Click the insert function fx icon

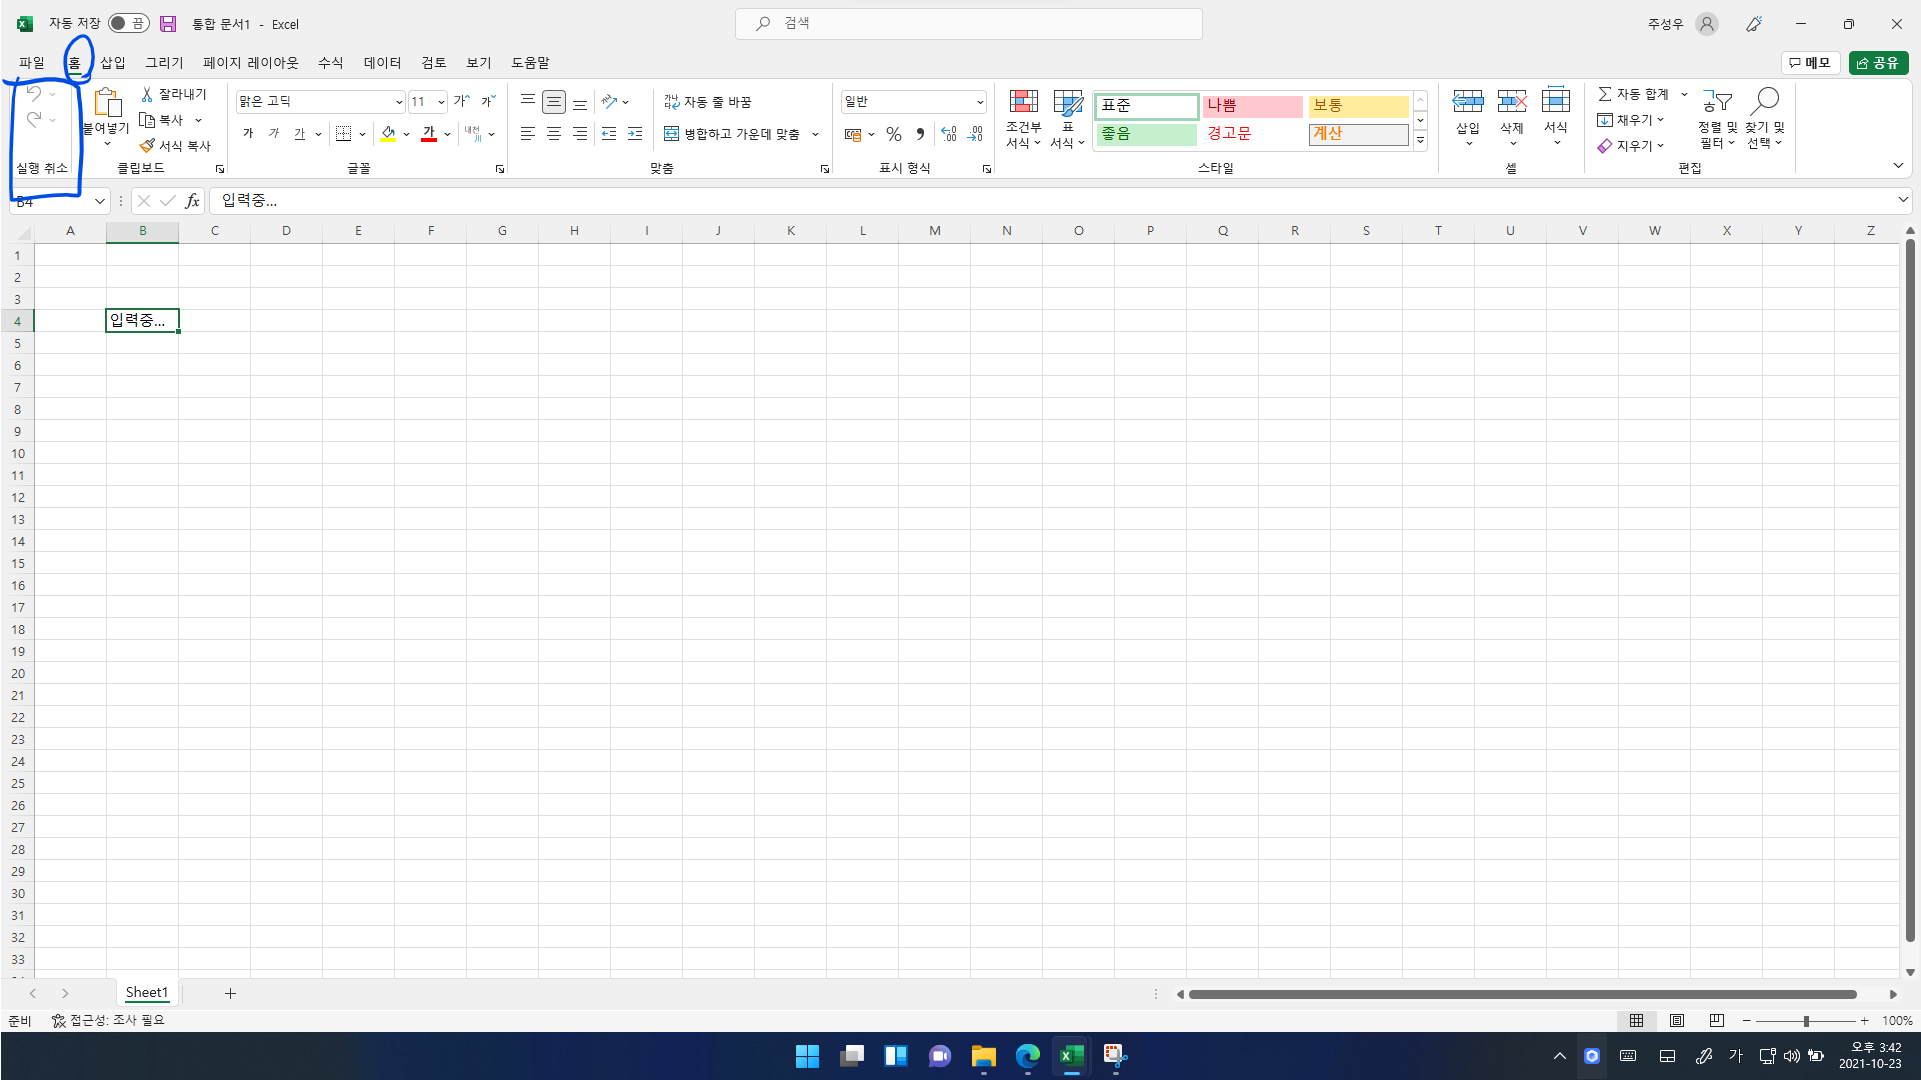point(192,201)
